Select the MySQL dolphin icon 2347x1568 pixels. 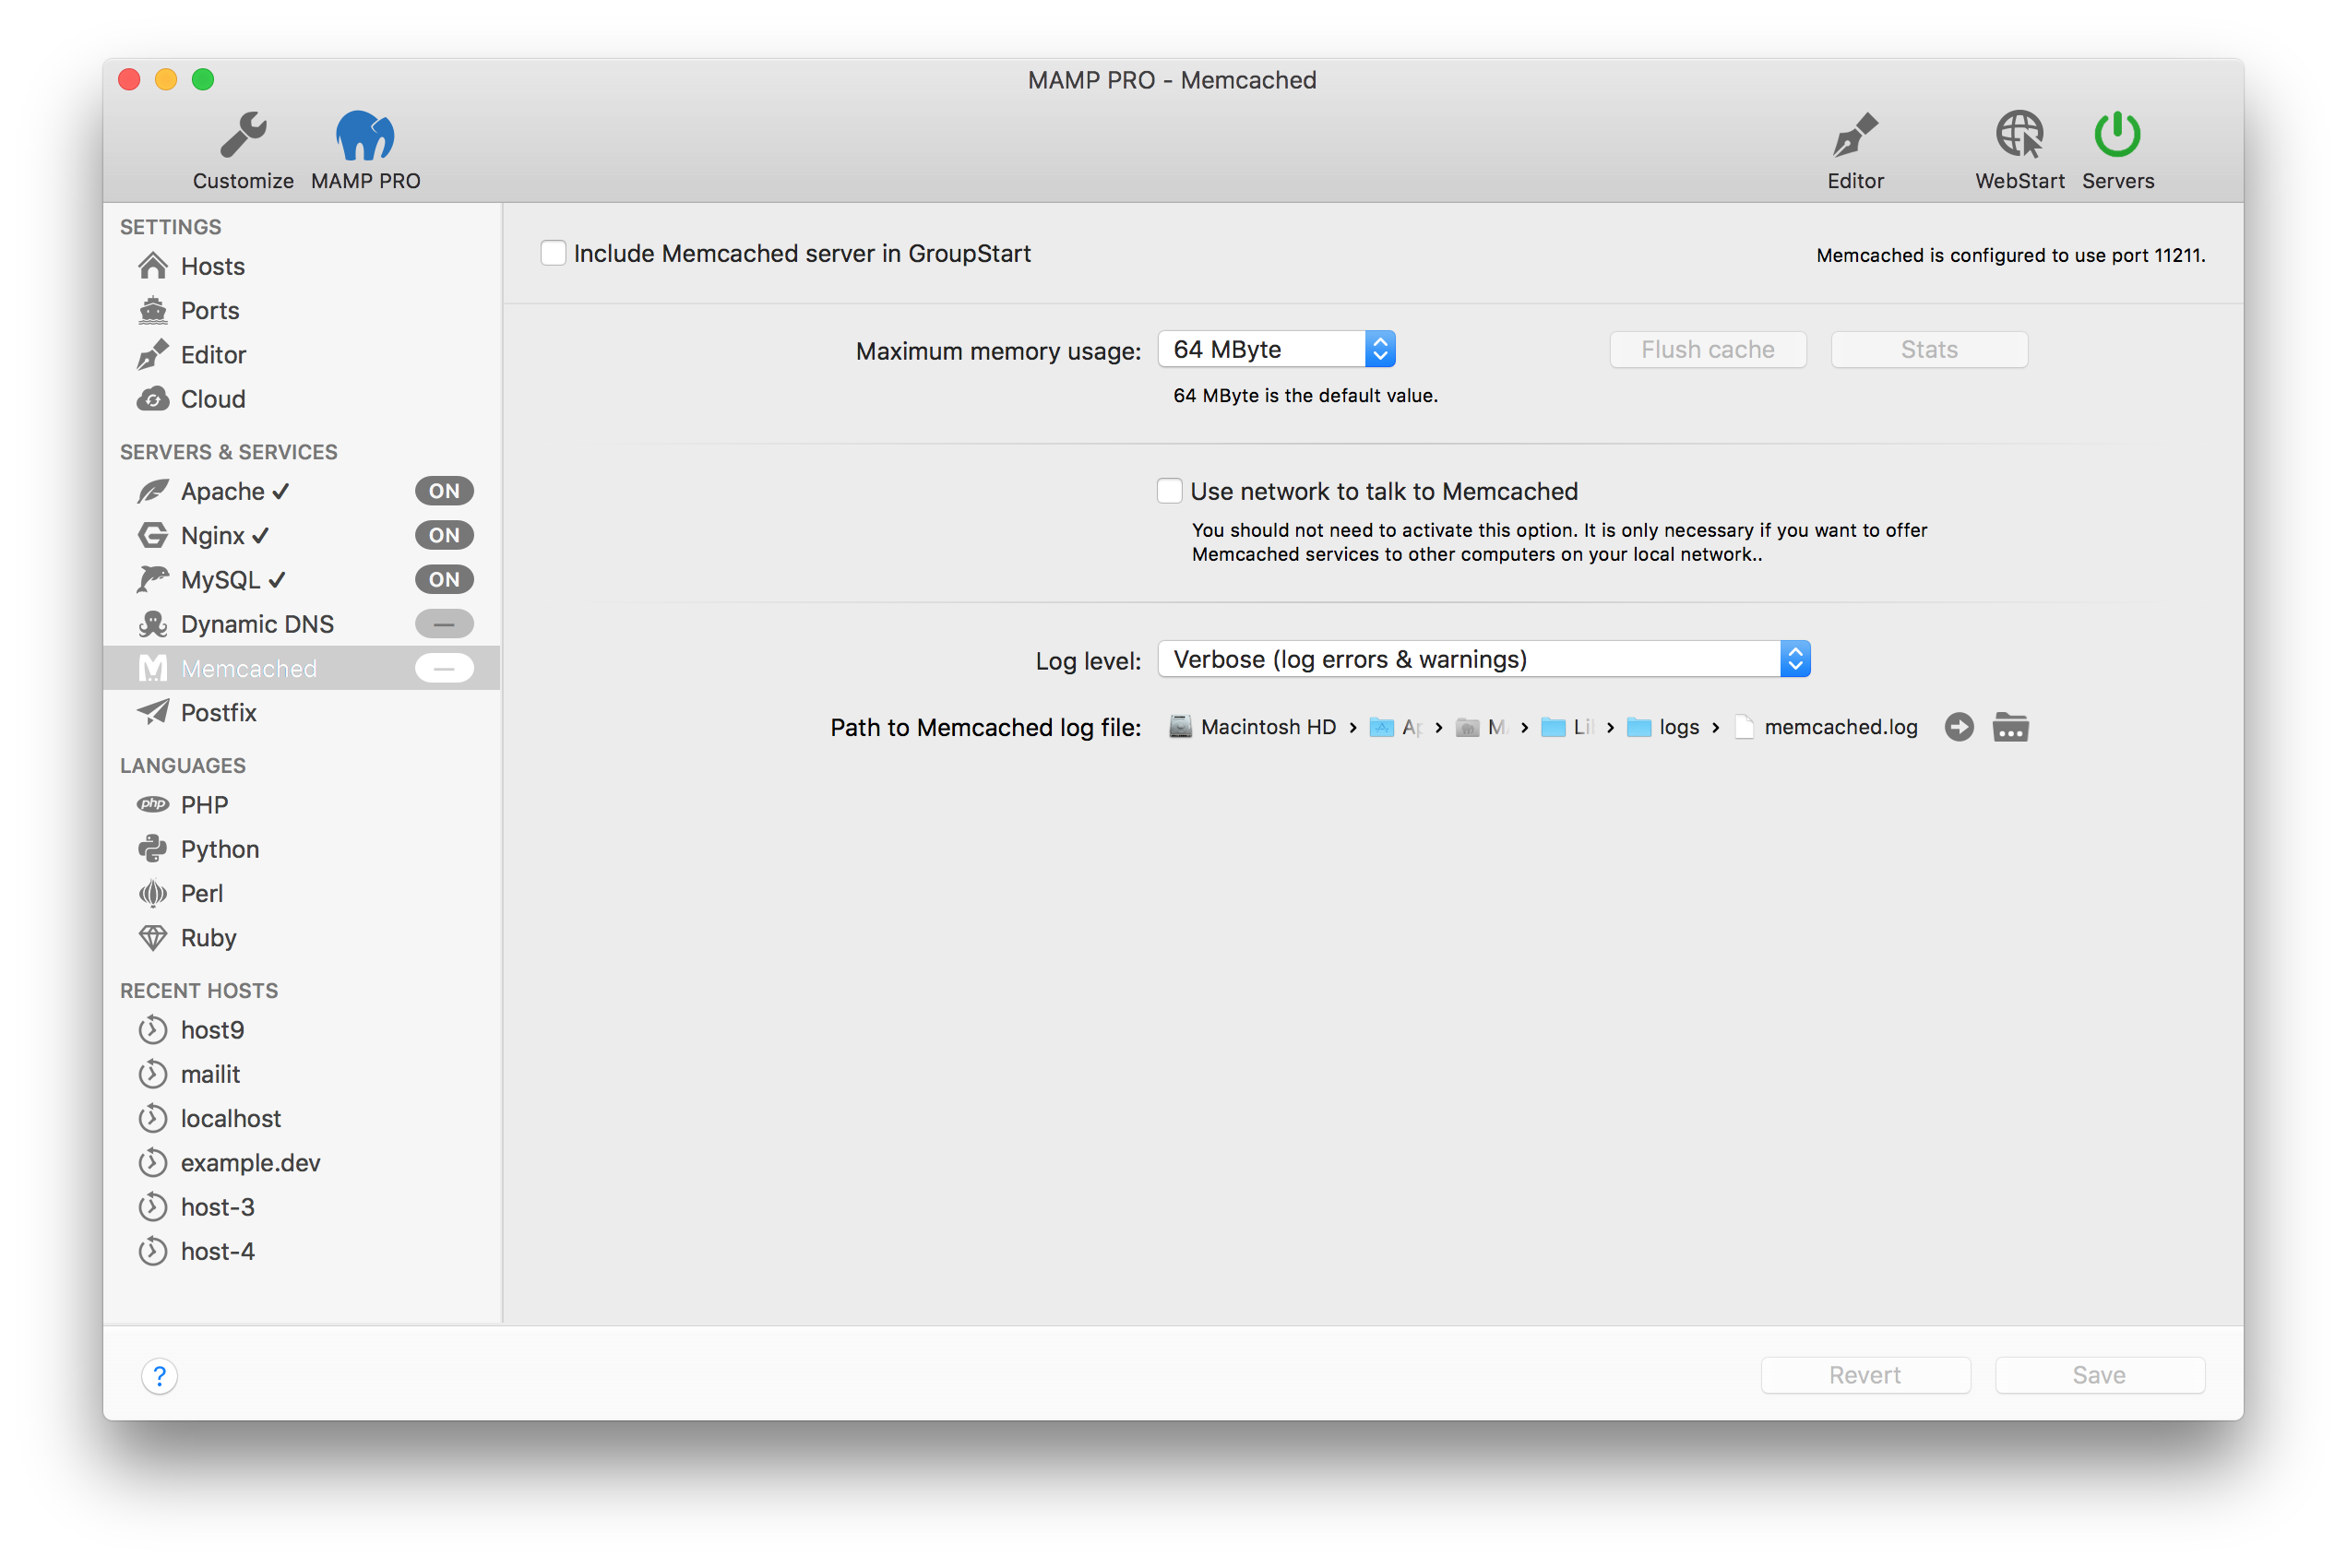(x=153, y=579)
